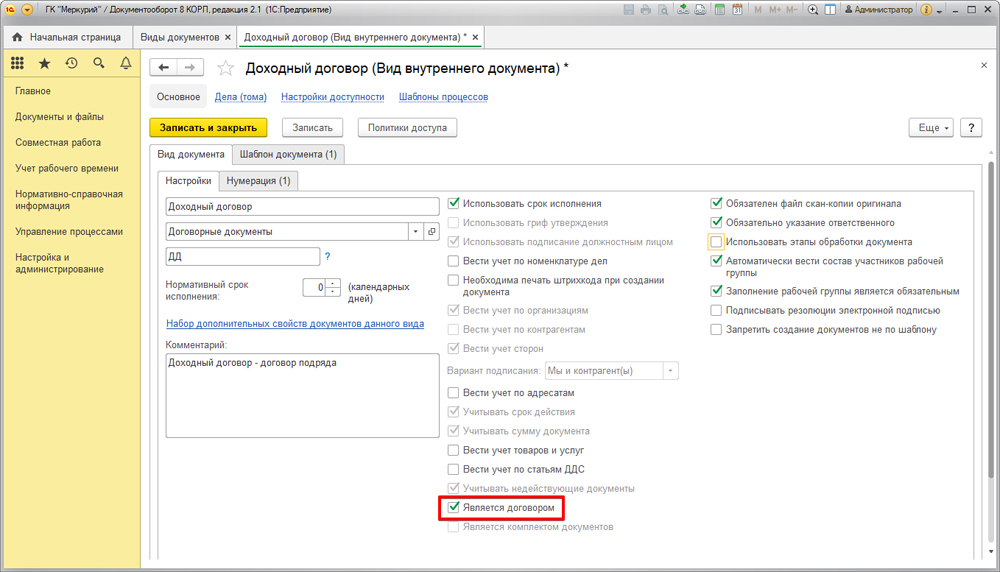Open notifications bell icon

point(125,63)
